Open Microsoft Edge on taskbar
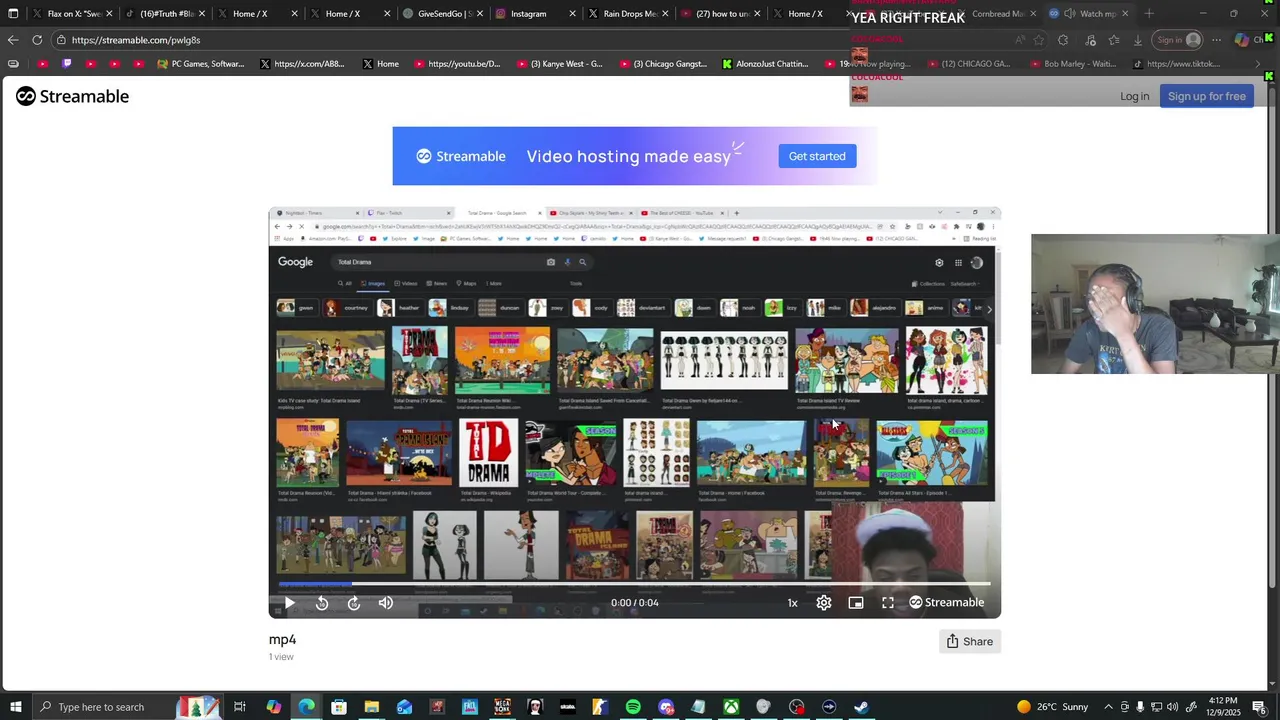1280x720 pixels. point(306,707)
